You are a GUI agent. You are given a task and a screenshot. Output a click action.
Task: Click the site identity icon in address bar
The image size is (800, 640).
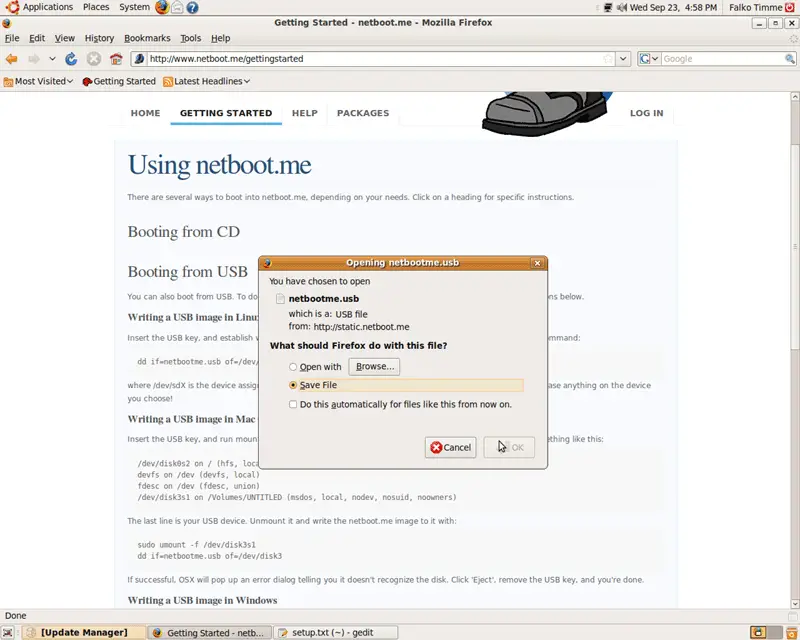click(x=139, y=59)
